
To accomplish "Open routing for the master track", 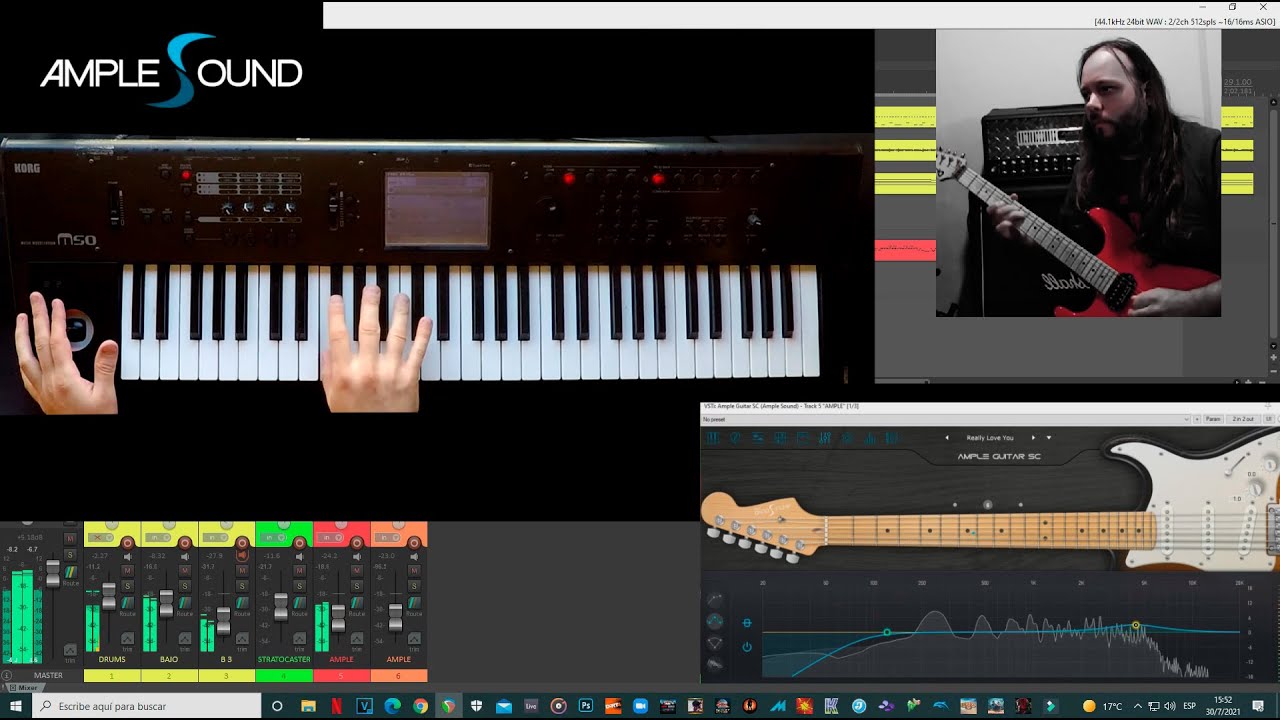I will pos(71,572).
